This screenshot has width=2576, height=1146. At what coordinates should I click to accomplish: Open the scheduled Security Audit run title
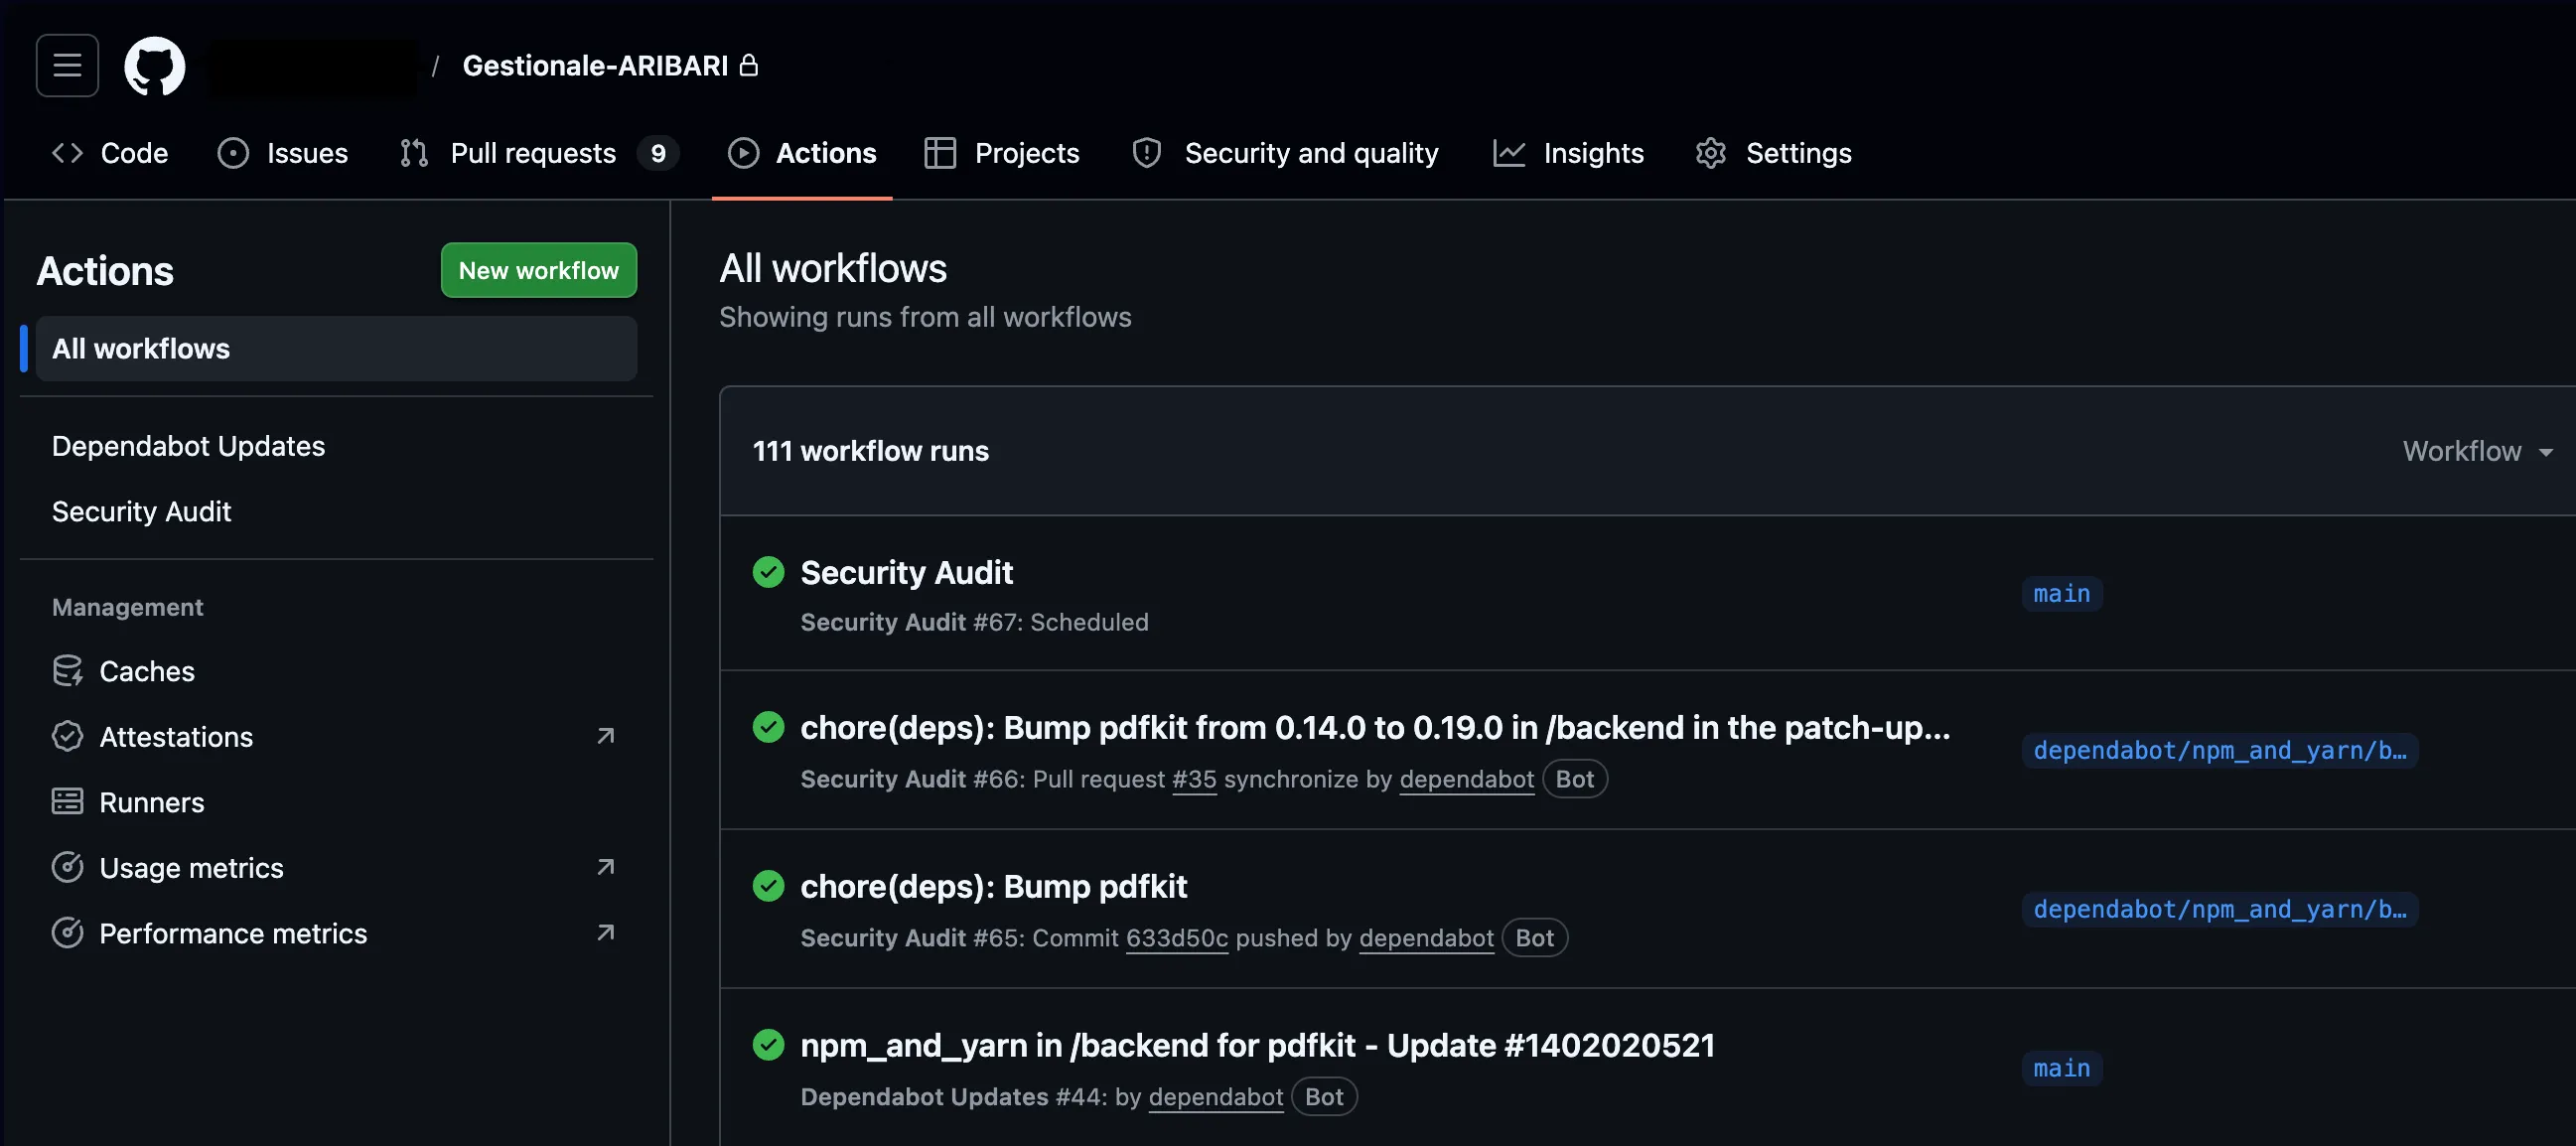tap(907, 572)
